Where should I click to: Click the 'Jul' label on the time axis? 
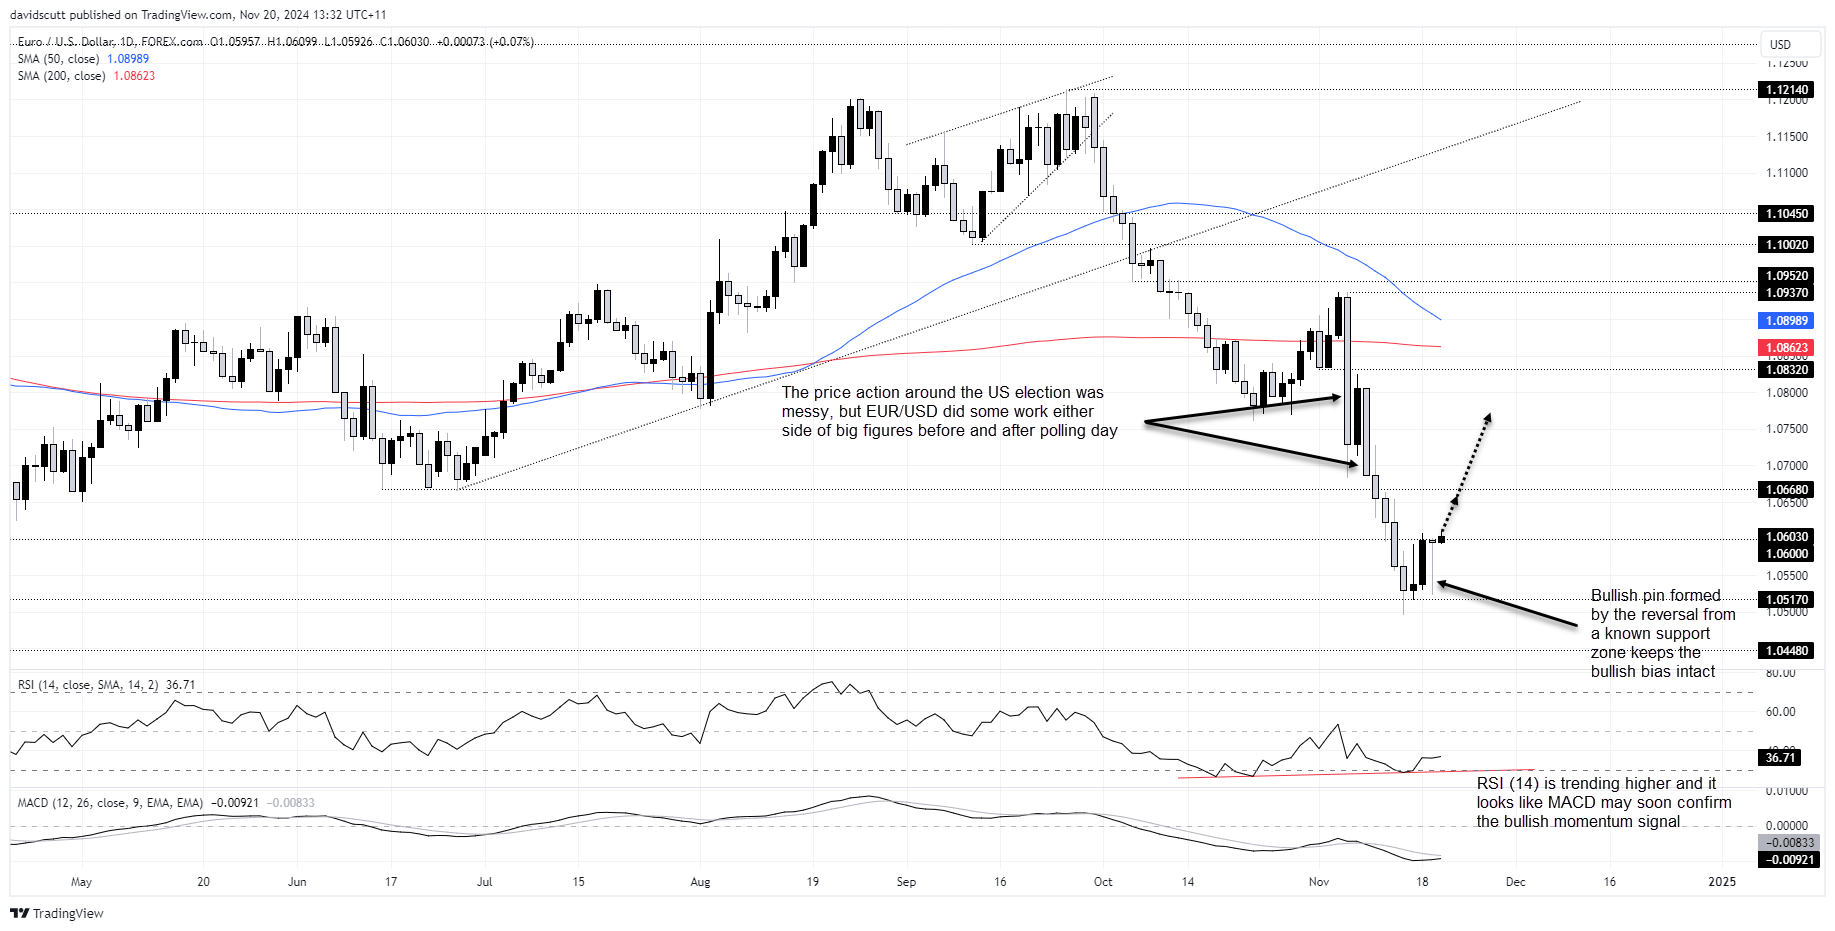tap(485, 882)
